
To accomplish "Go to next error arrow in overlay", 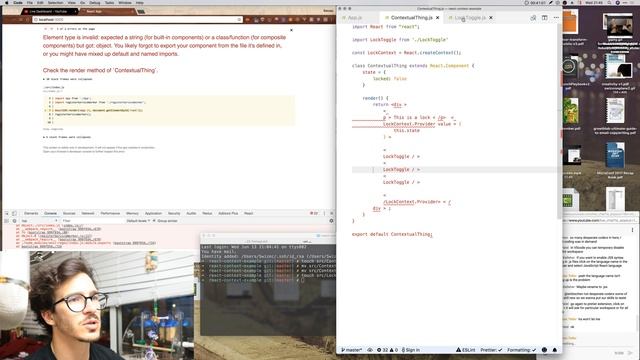I will tap(51, 29).
